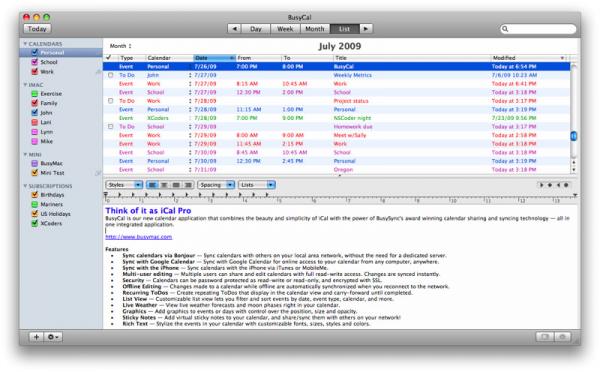Open the gear action menu
The image size is (600, 372).
[x=53, y=337]
